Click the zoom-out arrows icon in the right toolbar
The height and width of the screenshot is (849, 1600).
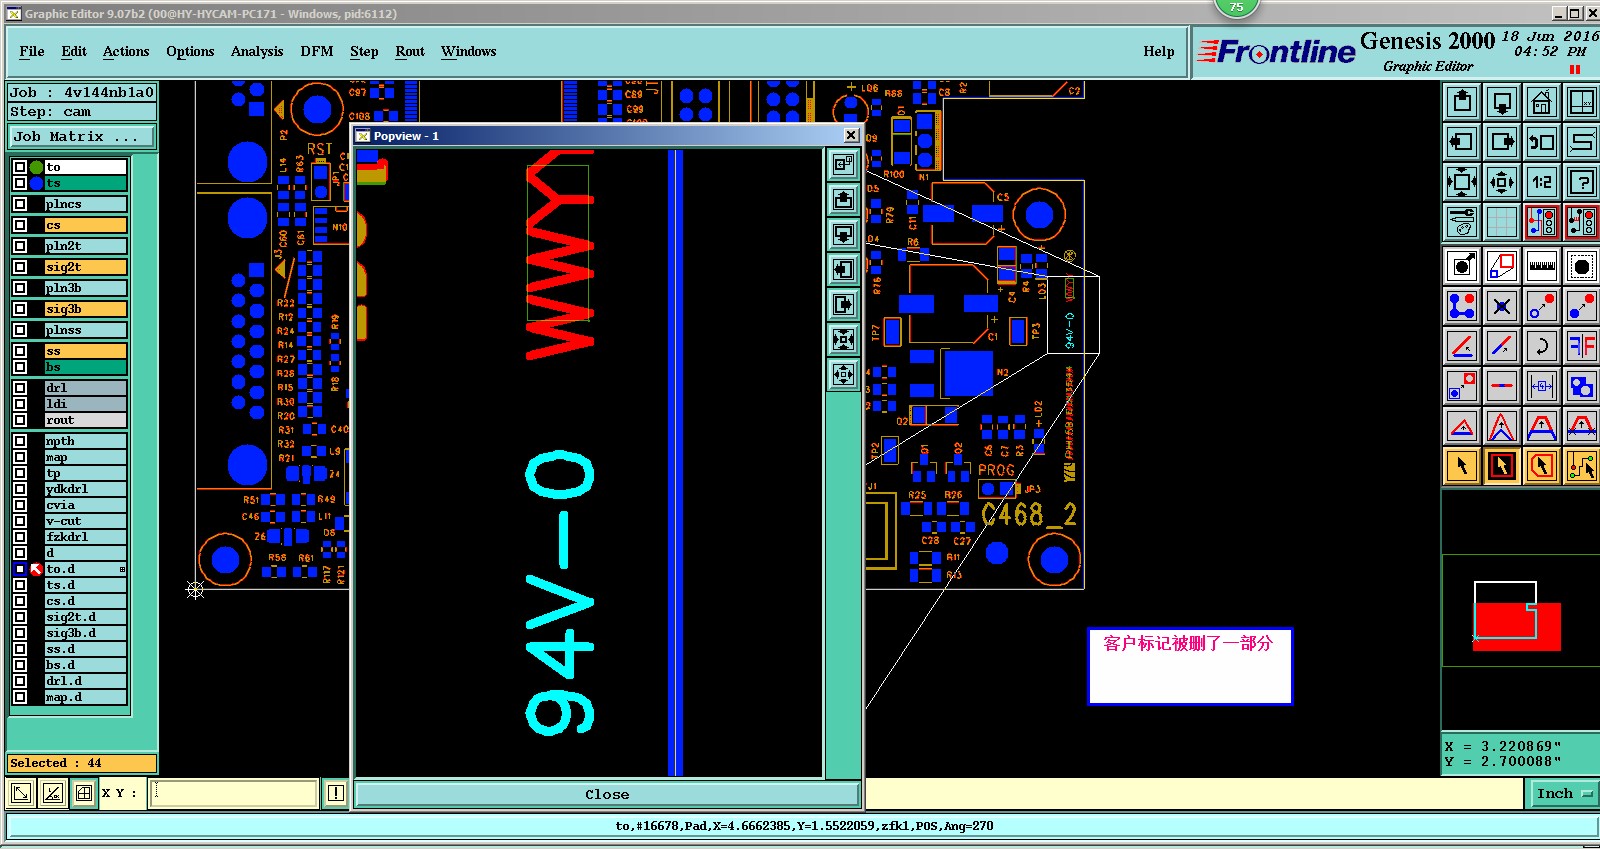point(1502,182)
